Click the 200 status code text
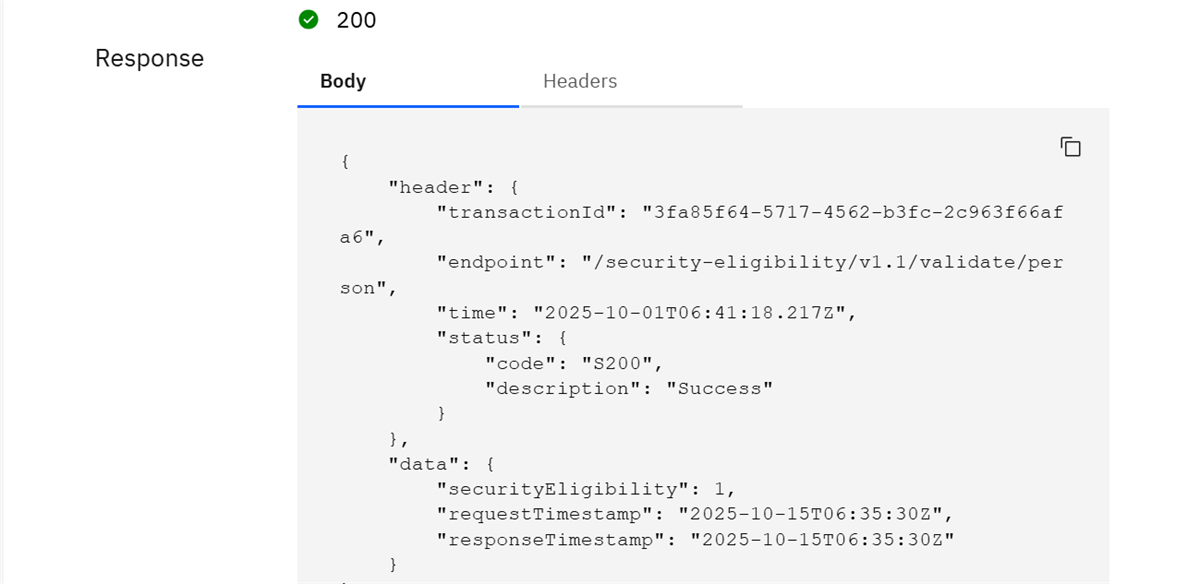 (x=357, y=20)
